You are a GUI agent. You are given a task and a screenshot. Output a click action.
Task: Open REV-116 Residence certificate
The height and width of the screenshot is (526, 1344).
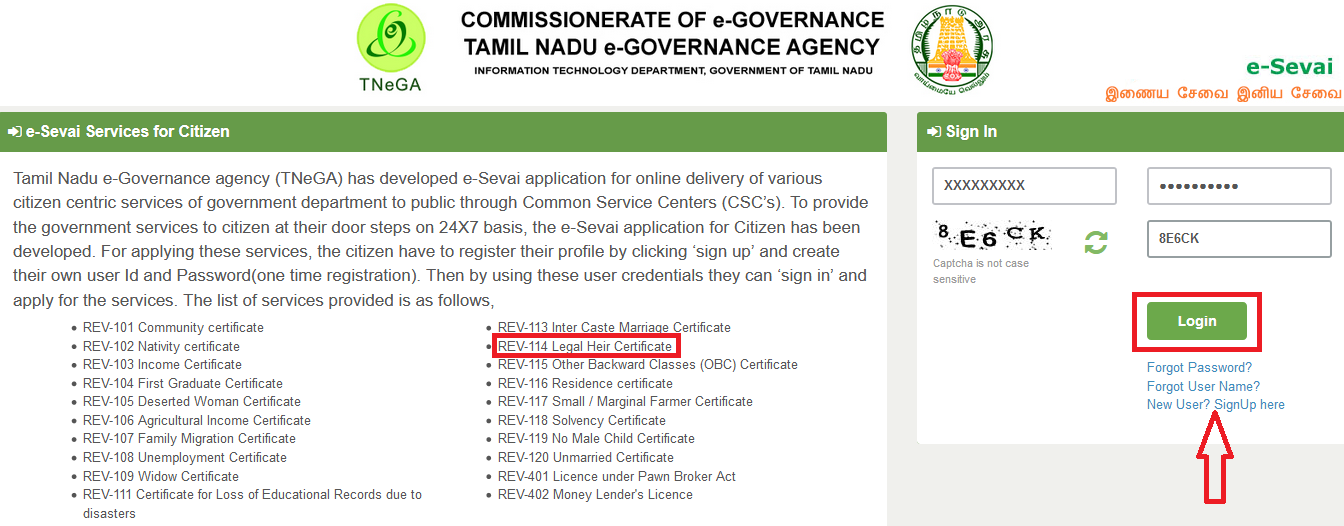[x=585, y=383]
